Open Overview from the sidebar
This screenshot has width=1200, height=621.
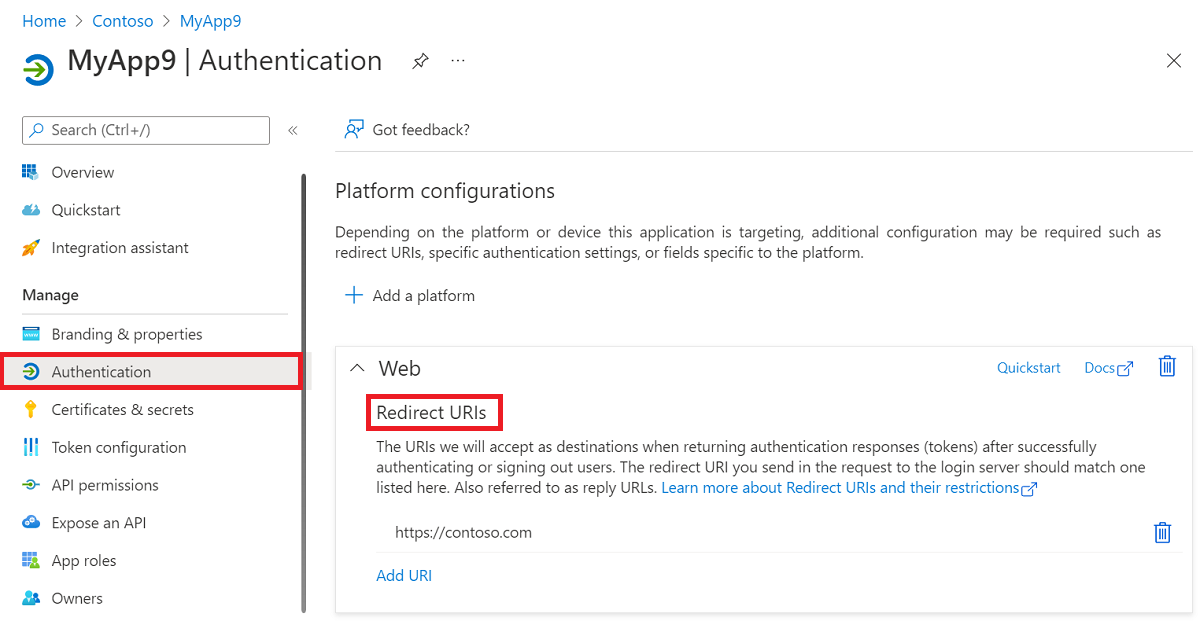coord(82,172)
